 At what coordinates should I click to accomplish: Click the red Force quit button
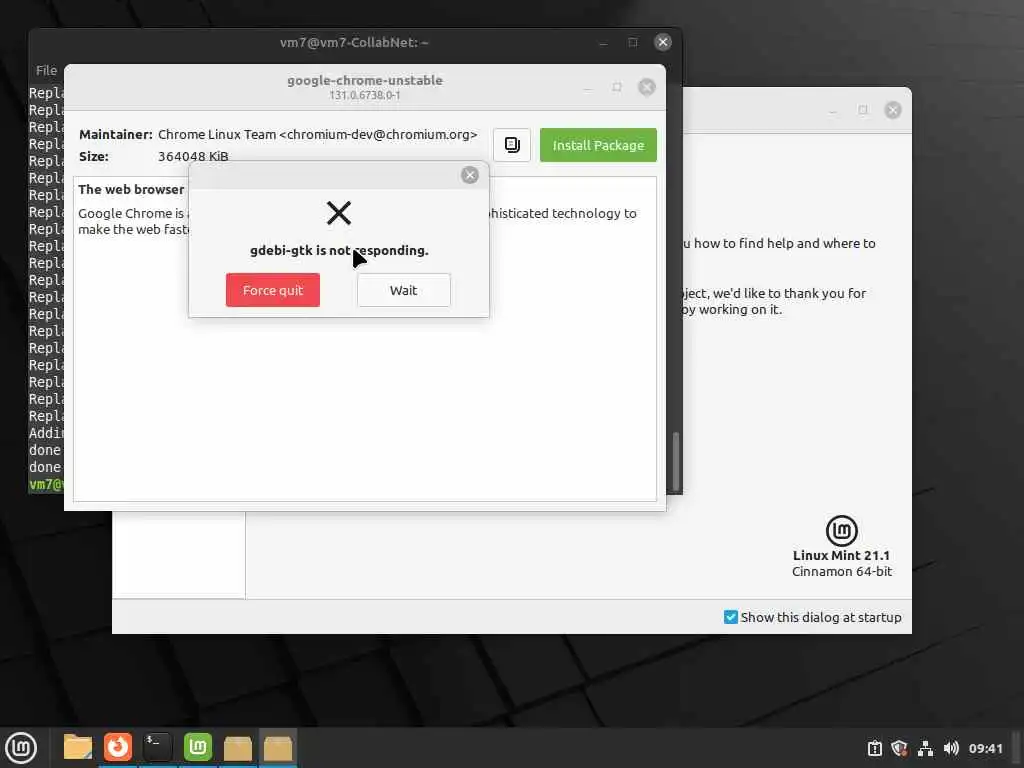[x=272, y=290]
